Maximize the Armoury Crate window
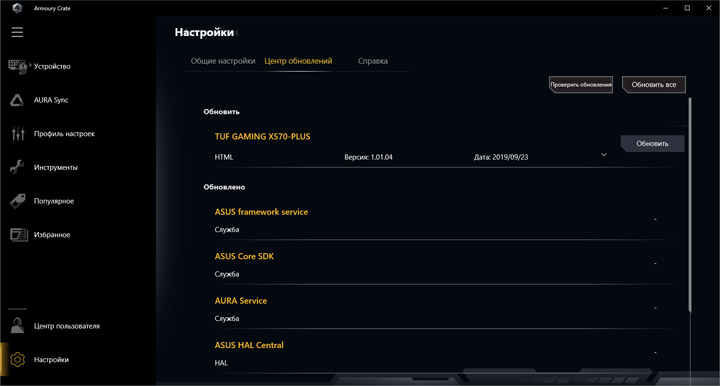This screenshot has width=720, height=386. coord(687,8)
